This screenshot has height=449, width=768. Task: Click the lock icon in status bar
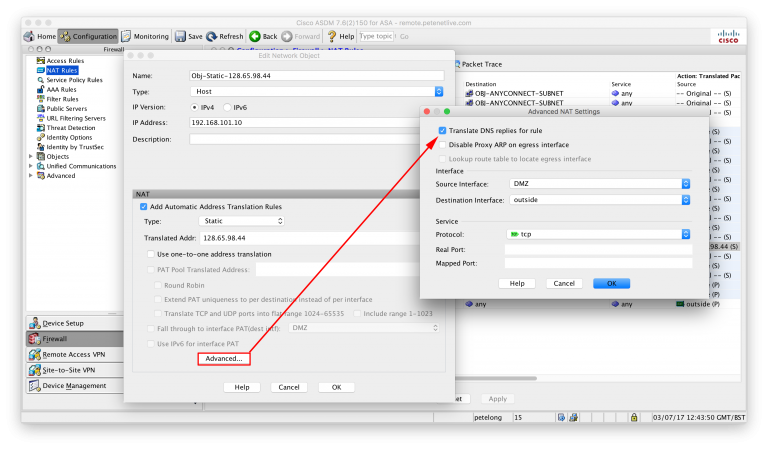point(634,418)
